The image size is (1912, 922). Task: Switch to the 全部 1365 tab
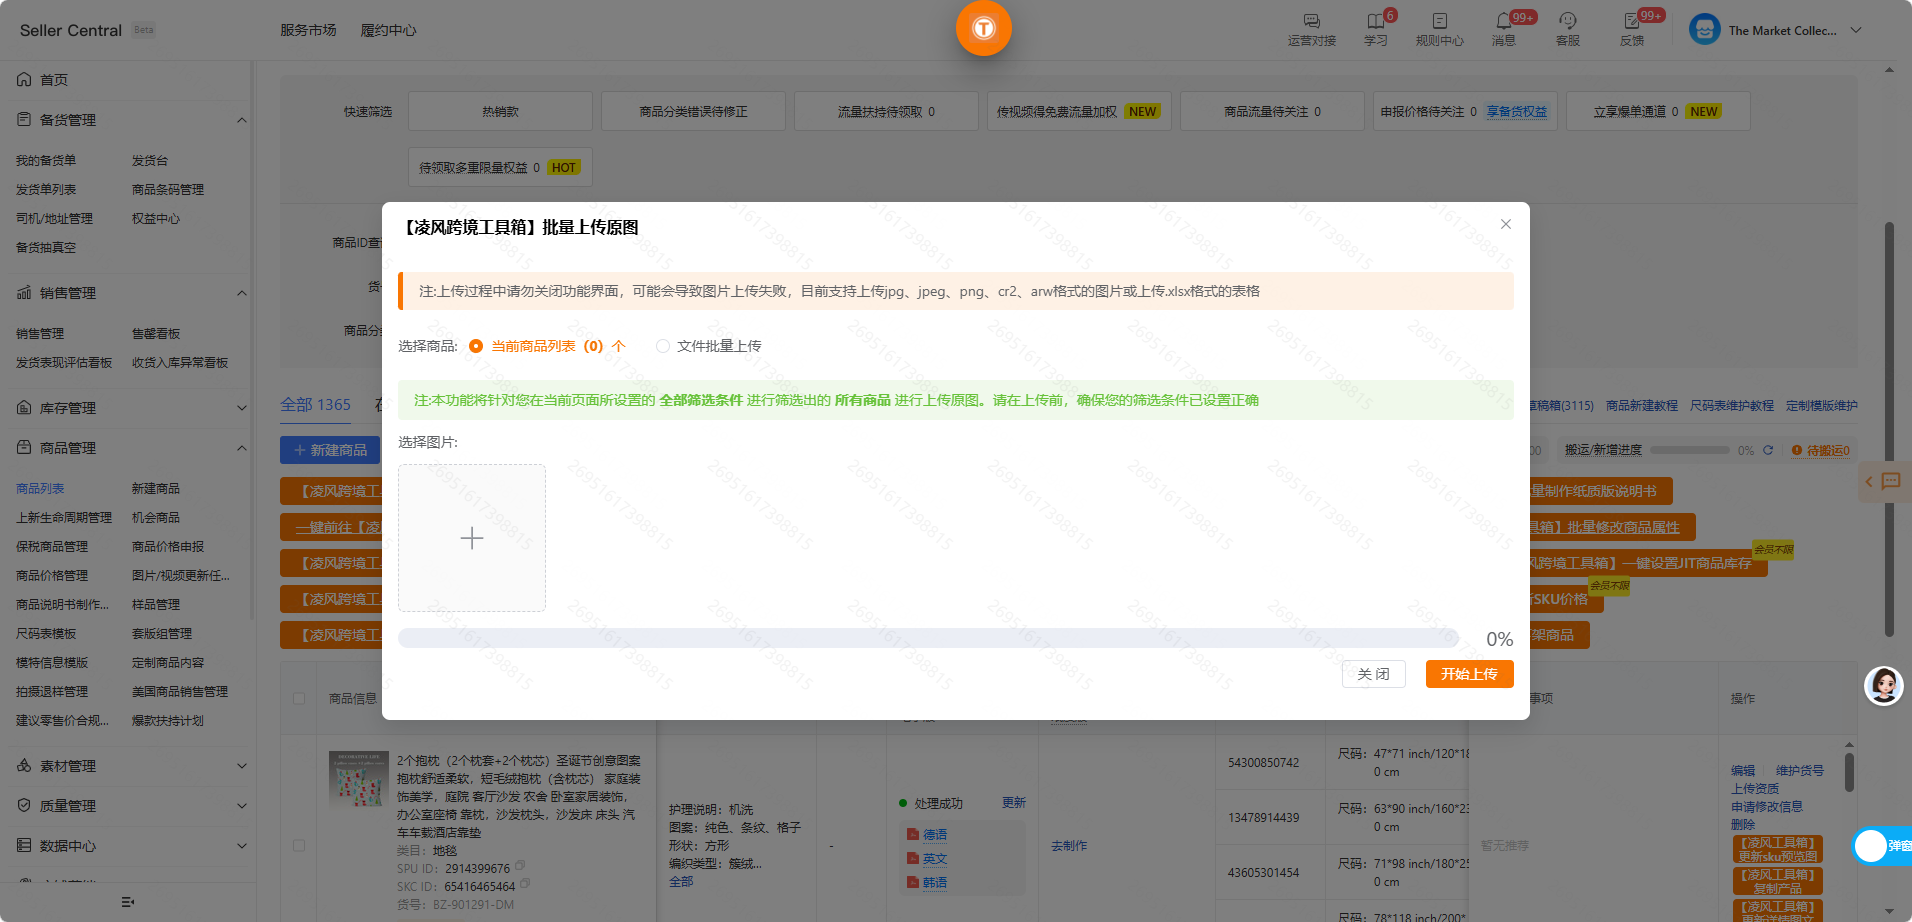pos(315,404)
